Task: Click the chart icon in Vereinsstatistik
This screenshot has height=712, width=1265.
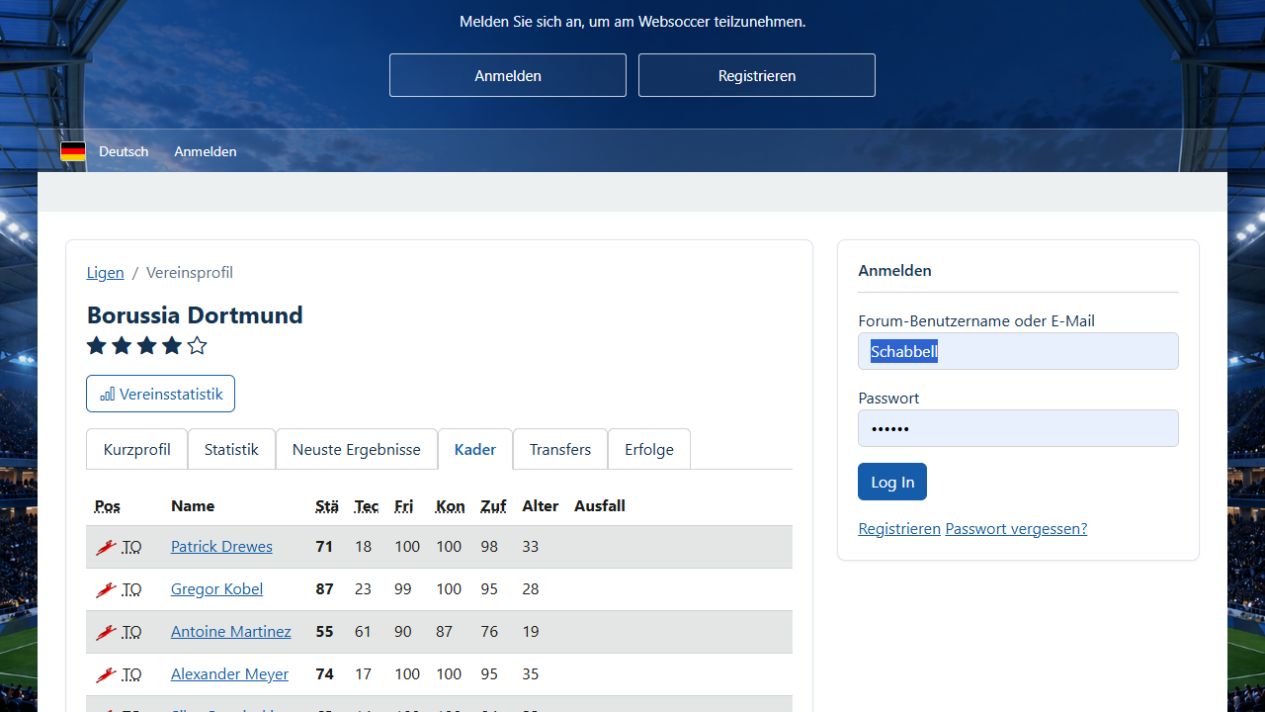Action: [107, 394]
